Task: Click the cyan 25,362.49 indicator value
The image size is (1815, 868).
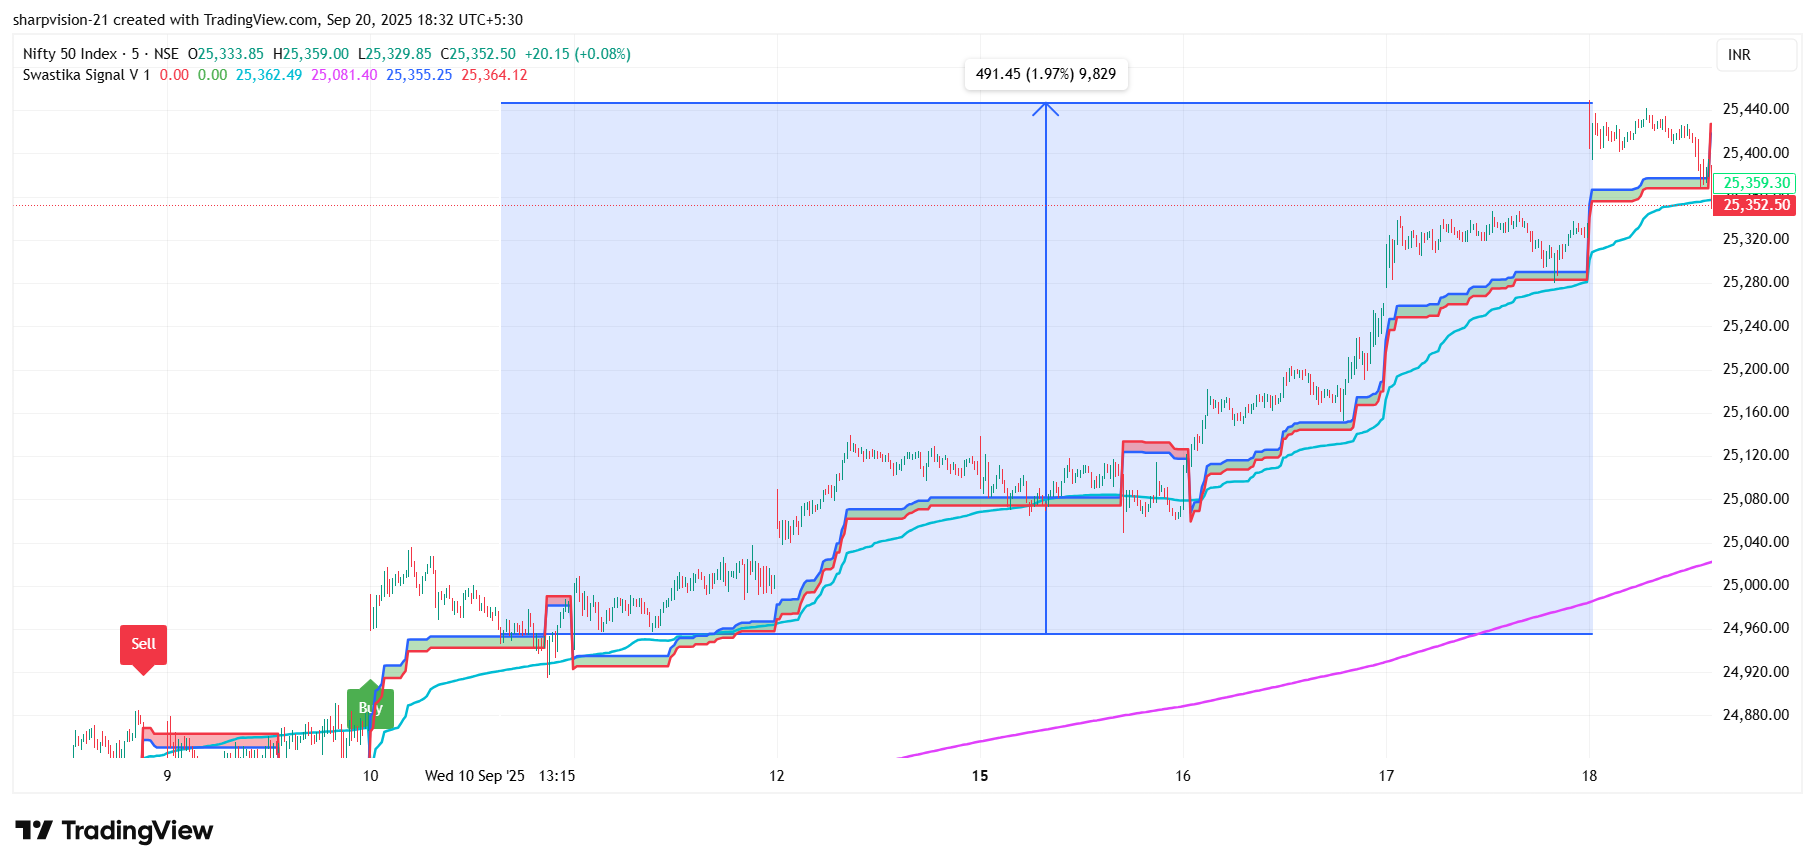Action: (268, 75)
